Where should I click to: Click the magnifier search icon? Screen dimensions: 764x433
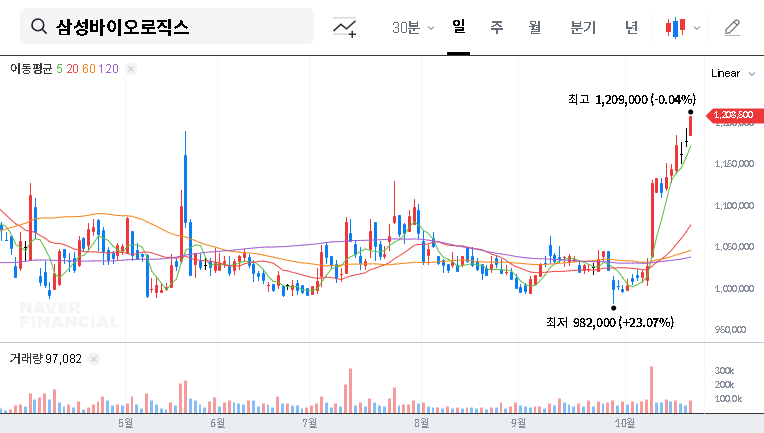point(39,27)
